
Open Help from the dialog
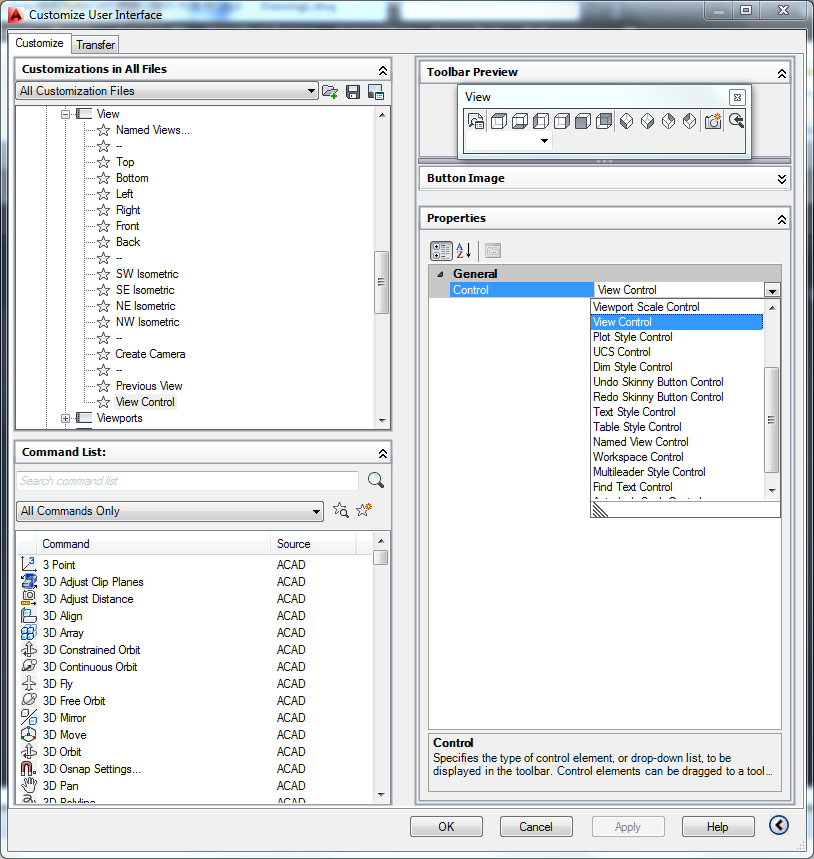tap(718, 826)
